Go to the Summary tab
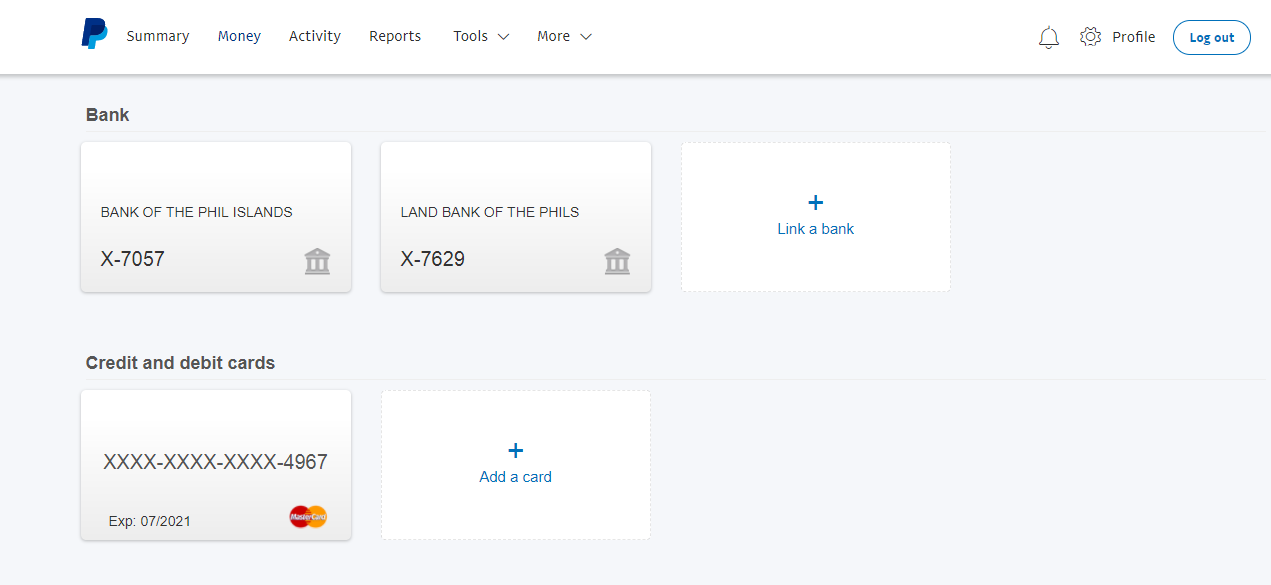The width and height of the screenshot is (1271, 585). coord(158,36)
